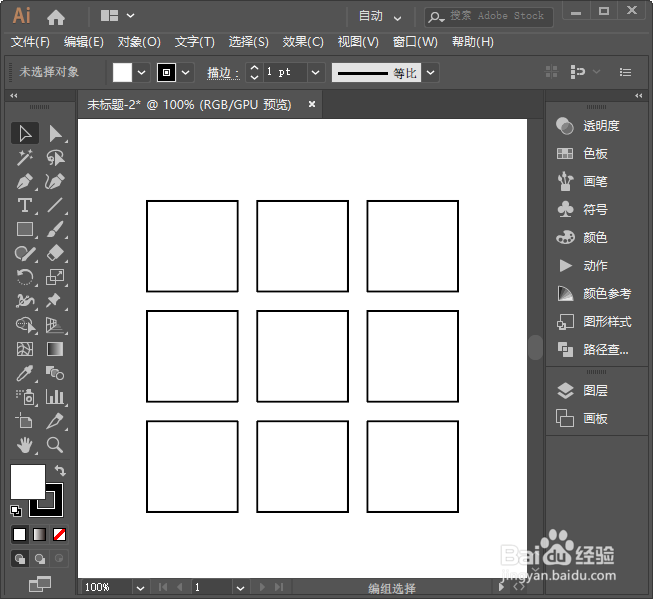Open the 效果(C) menu
The height and width of the screenshot is (599, 653).
[x=303, y=42]
